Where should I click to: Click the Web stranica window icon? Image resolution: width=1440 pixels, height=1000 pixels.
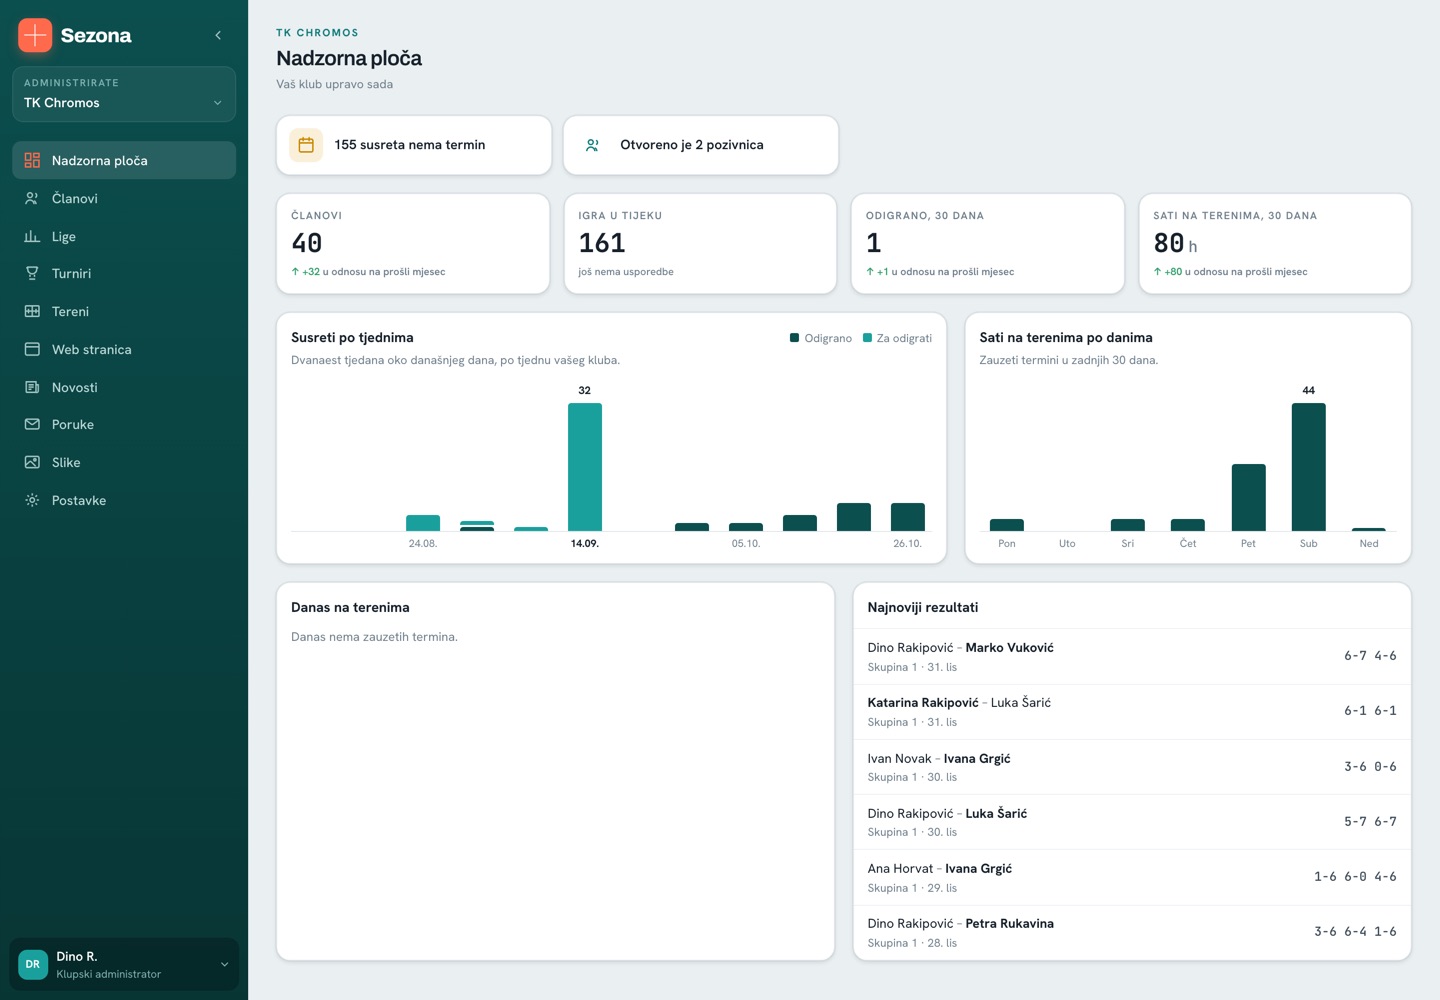[x=32, y=349]
